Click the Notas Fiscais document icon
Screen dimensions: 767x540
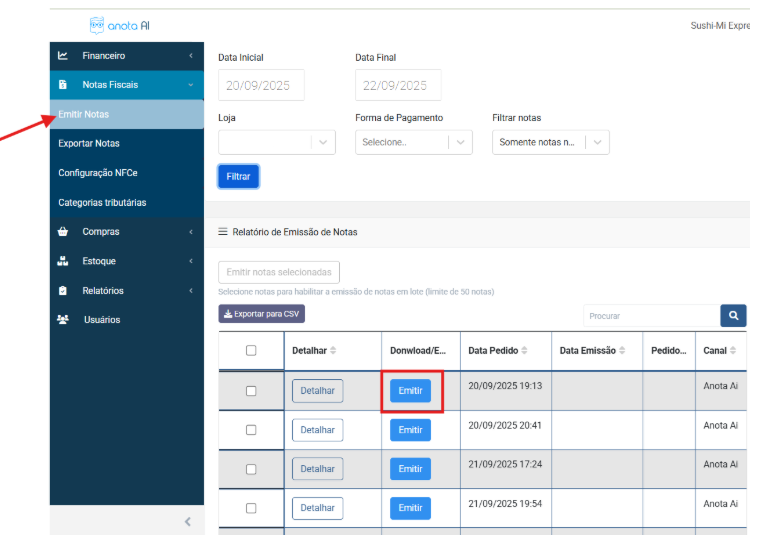point(63,85)
